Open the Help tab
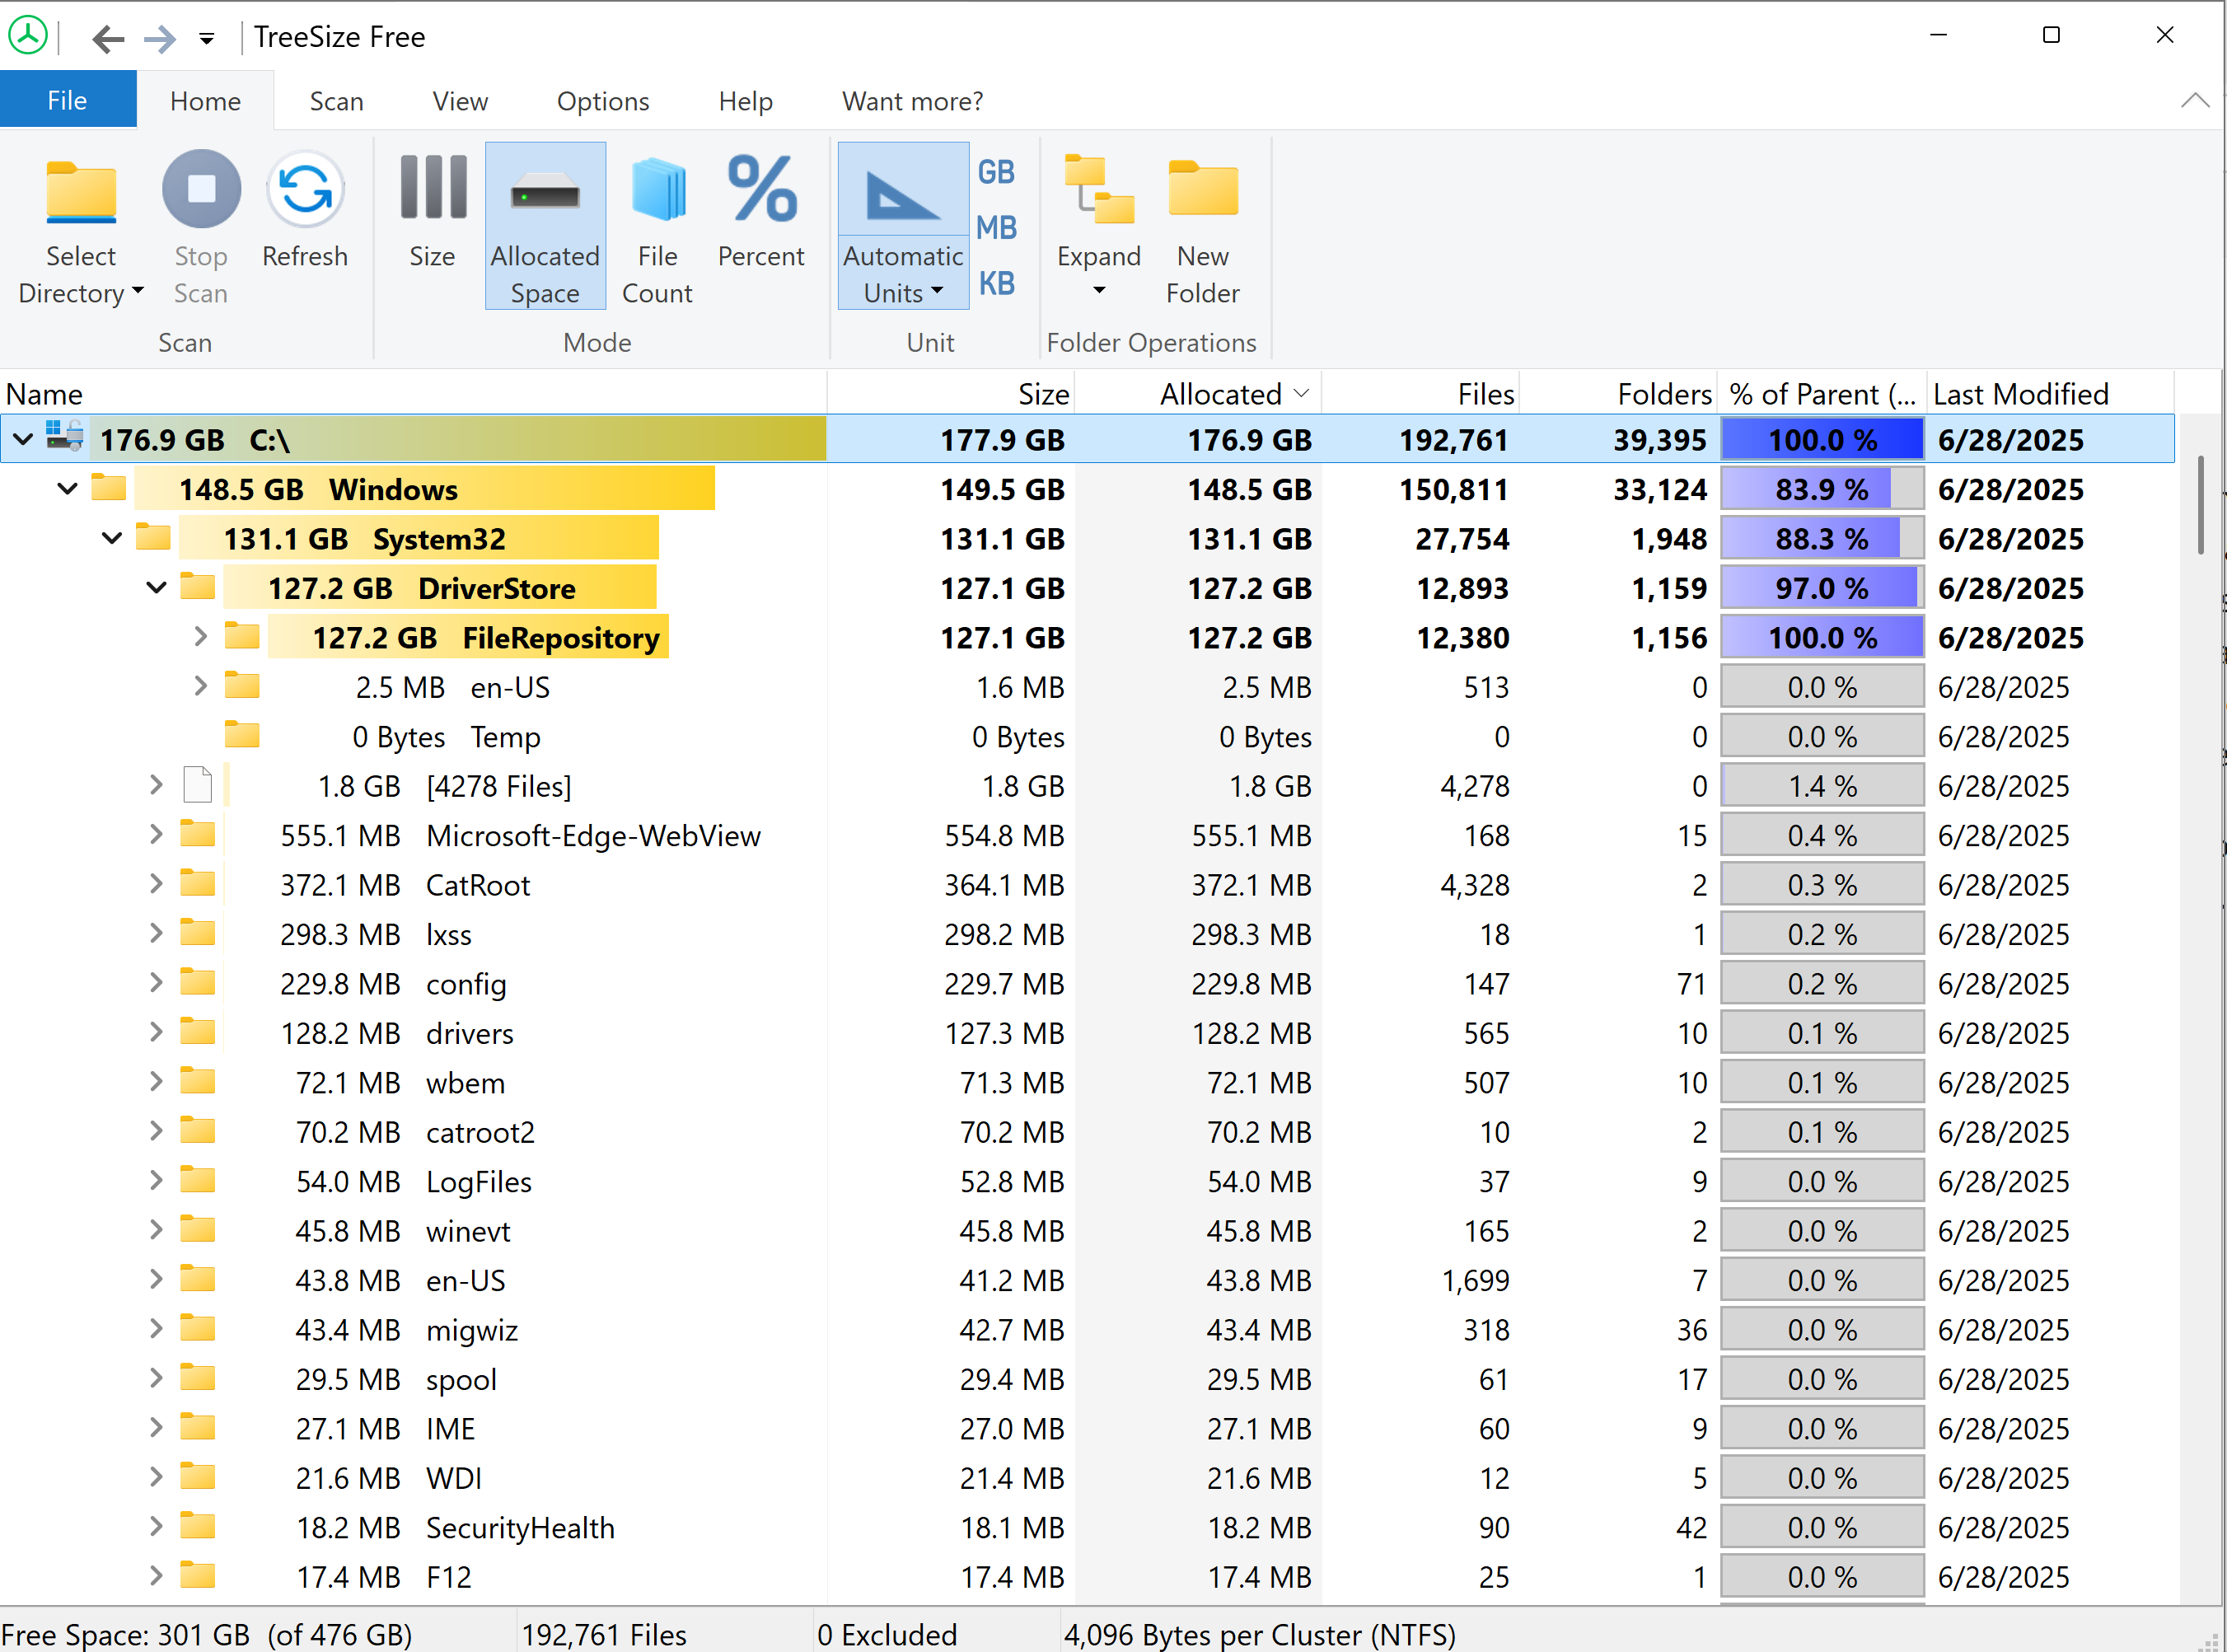The width and height of the screenshot is (2227, 1652). (745, 100)
